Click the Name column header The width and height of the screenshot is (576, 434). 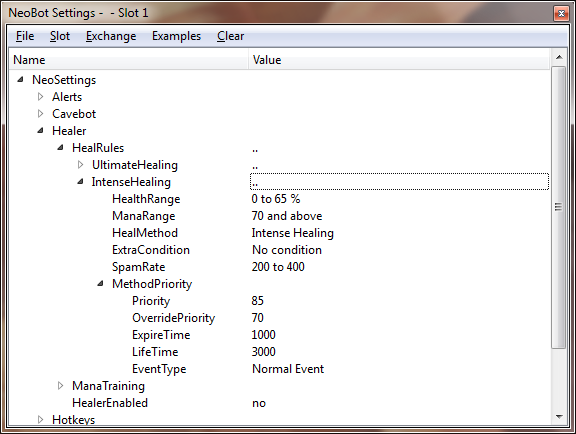click(129, 60)
